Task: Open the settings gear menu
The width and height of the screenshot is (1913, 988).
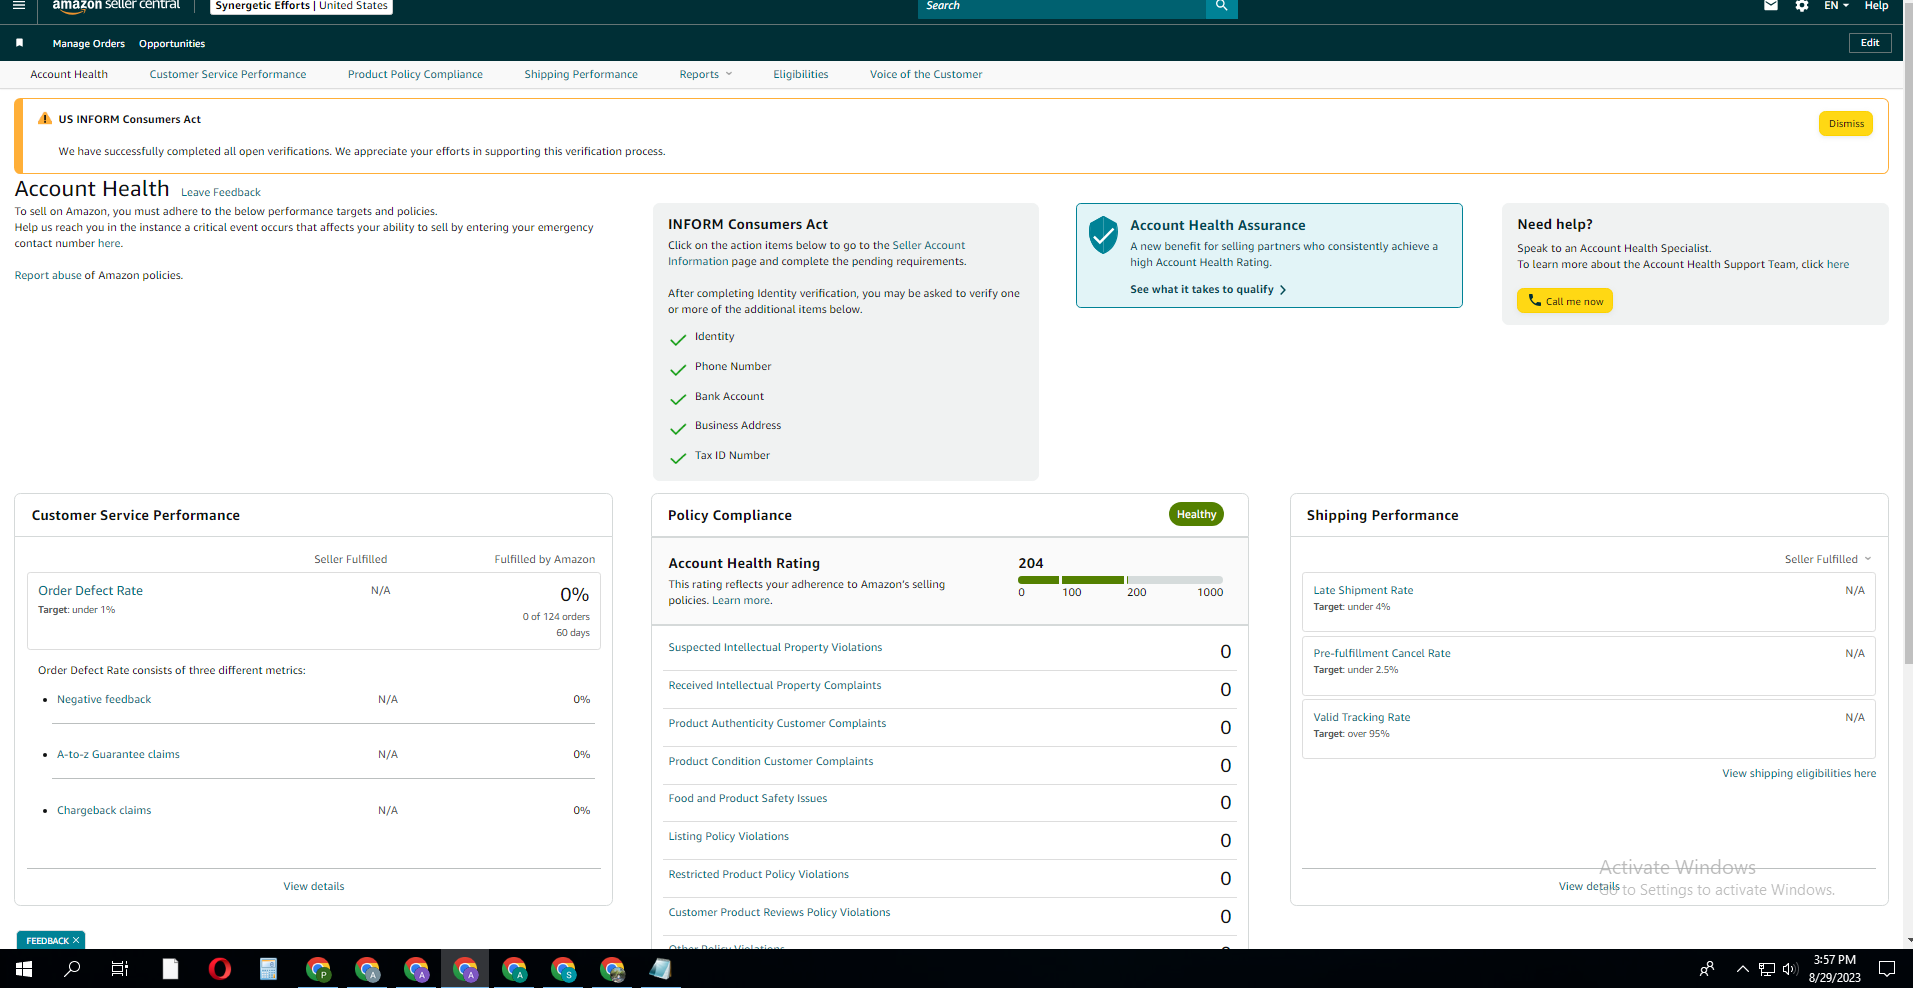Action: pos(1801,6)
